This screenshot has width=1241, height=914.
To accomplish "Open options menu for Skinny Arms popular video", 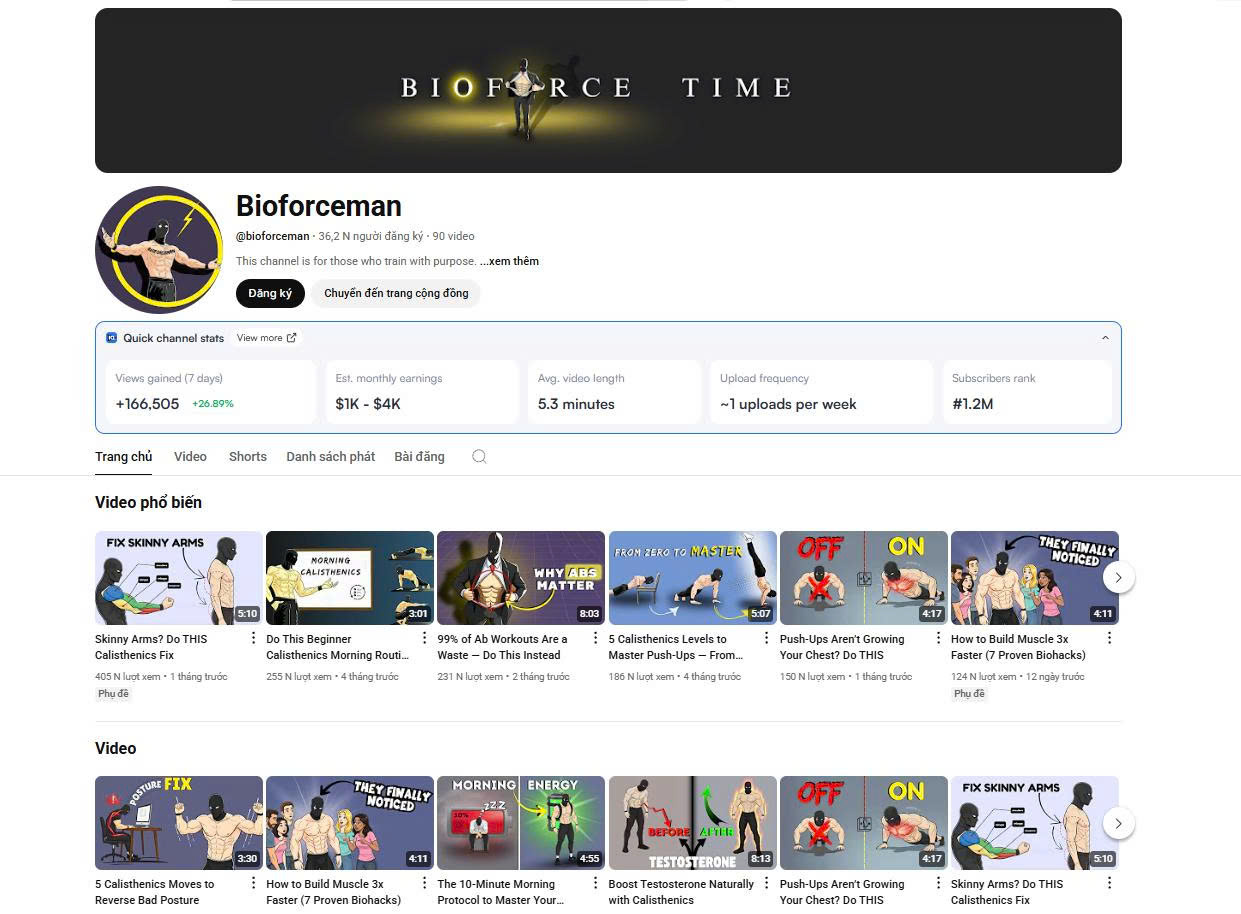I will click(253, 639).
